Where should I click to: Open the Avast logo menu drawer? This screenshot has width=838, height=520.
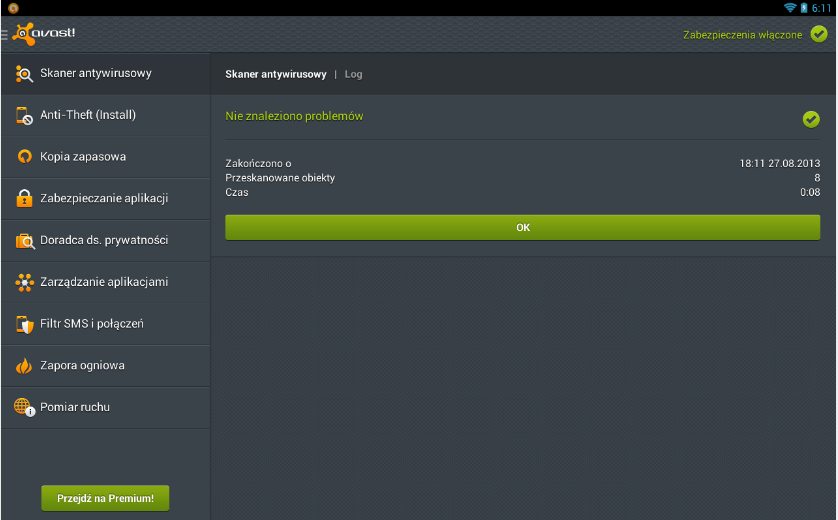pos(40,34)
